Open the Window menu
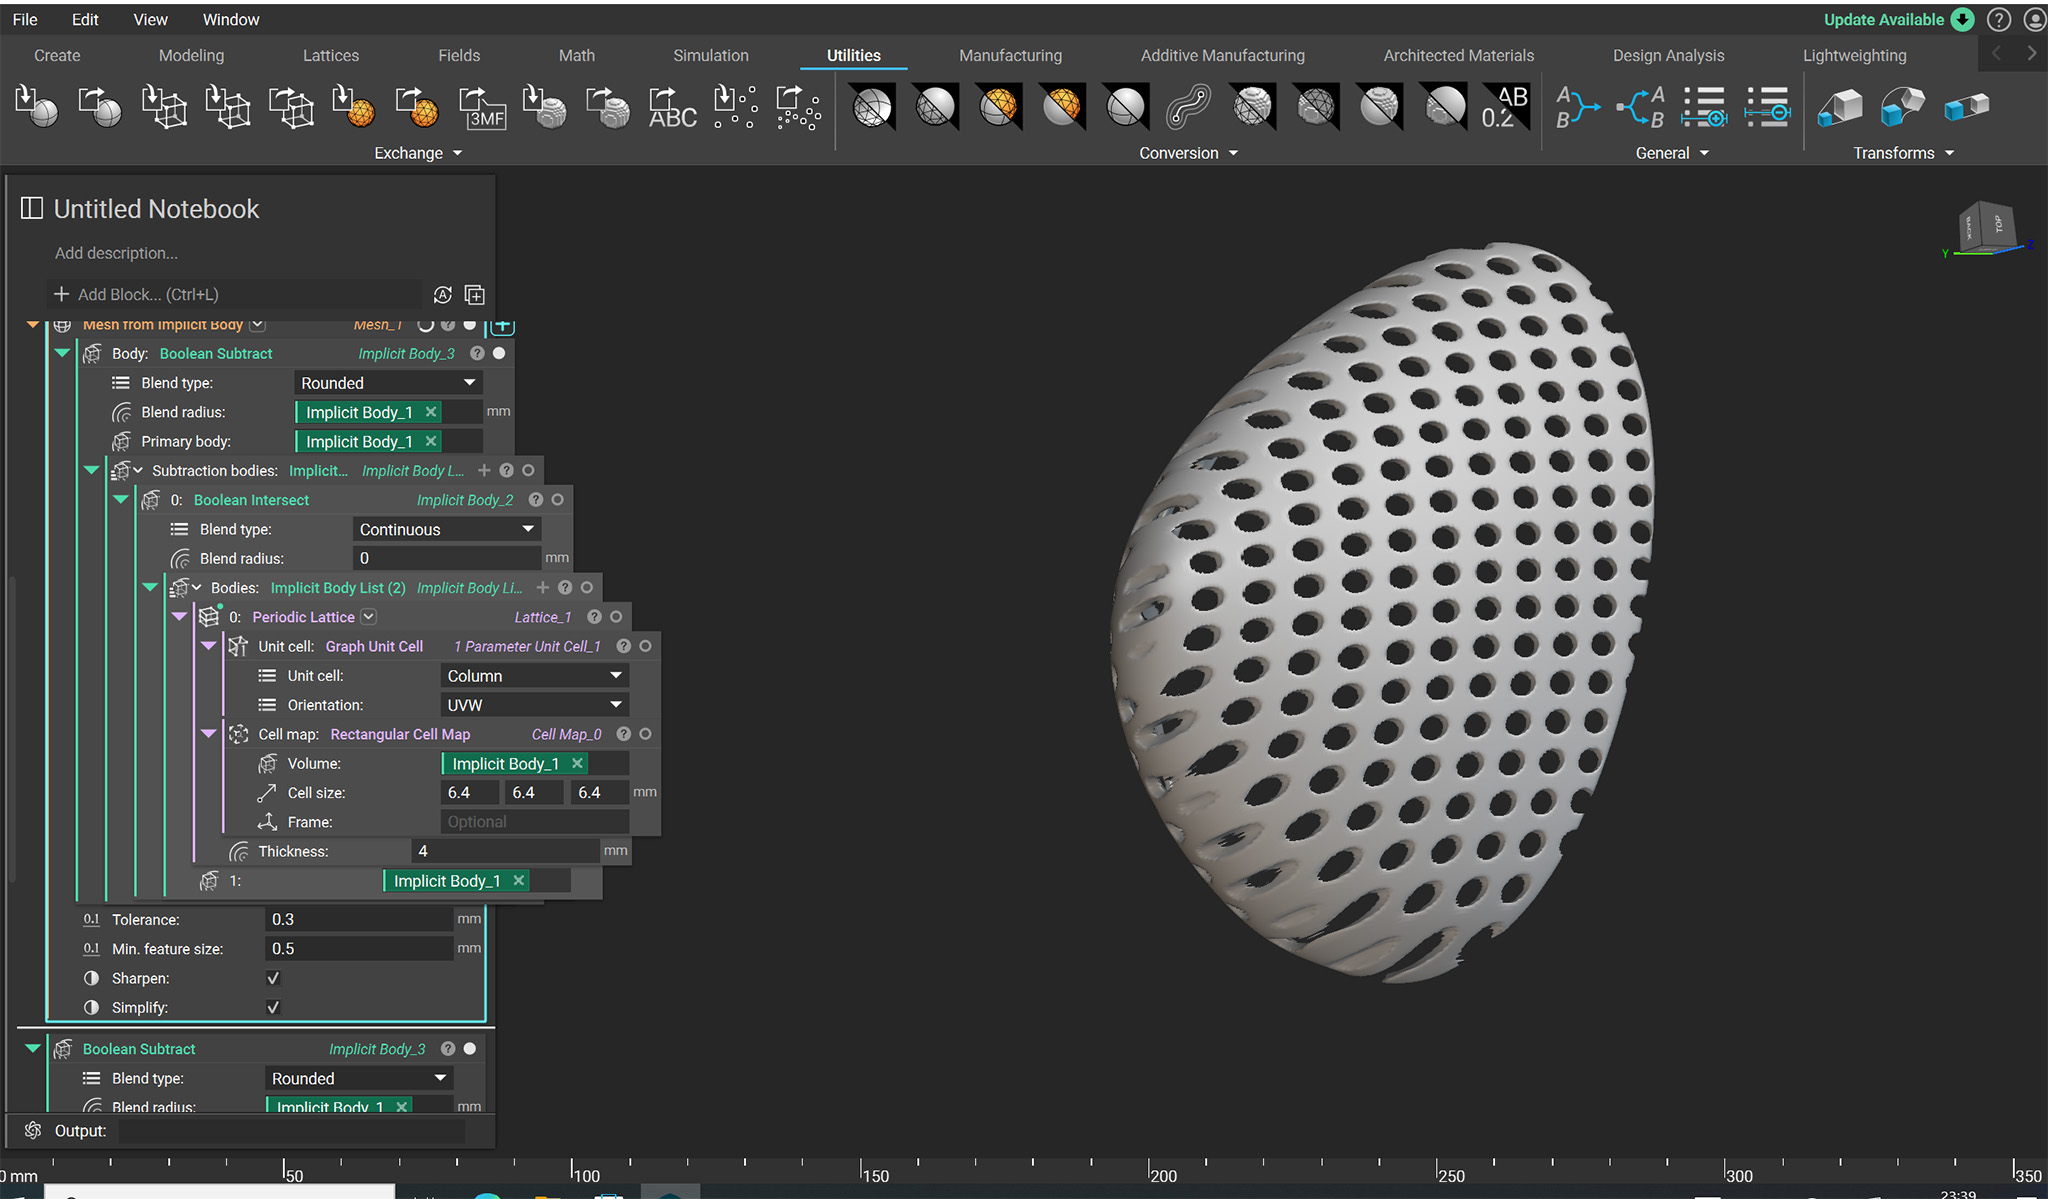 click(230, 20)
